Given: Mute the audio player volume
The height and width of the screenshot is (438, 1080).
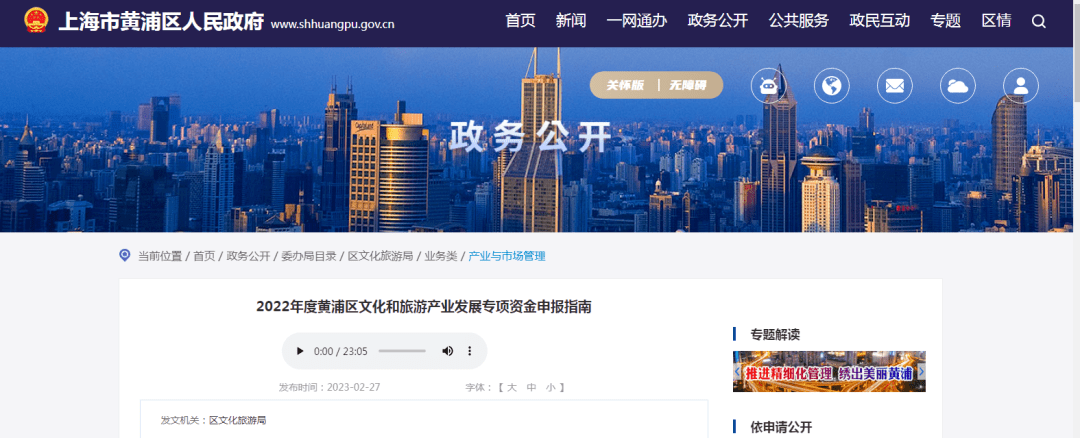Looking at the screenshot, I should (x=448, y=351).
